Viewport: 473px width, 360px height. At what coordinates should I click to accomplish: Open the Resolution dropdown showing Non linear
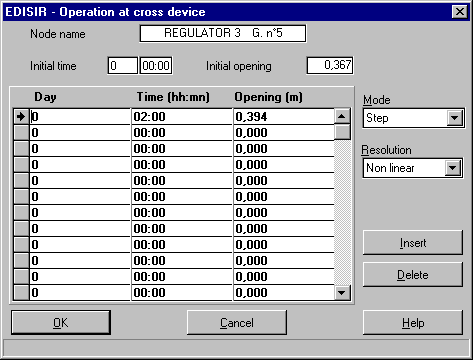pyautogui.click(x=453, y=168)
